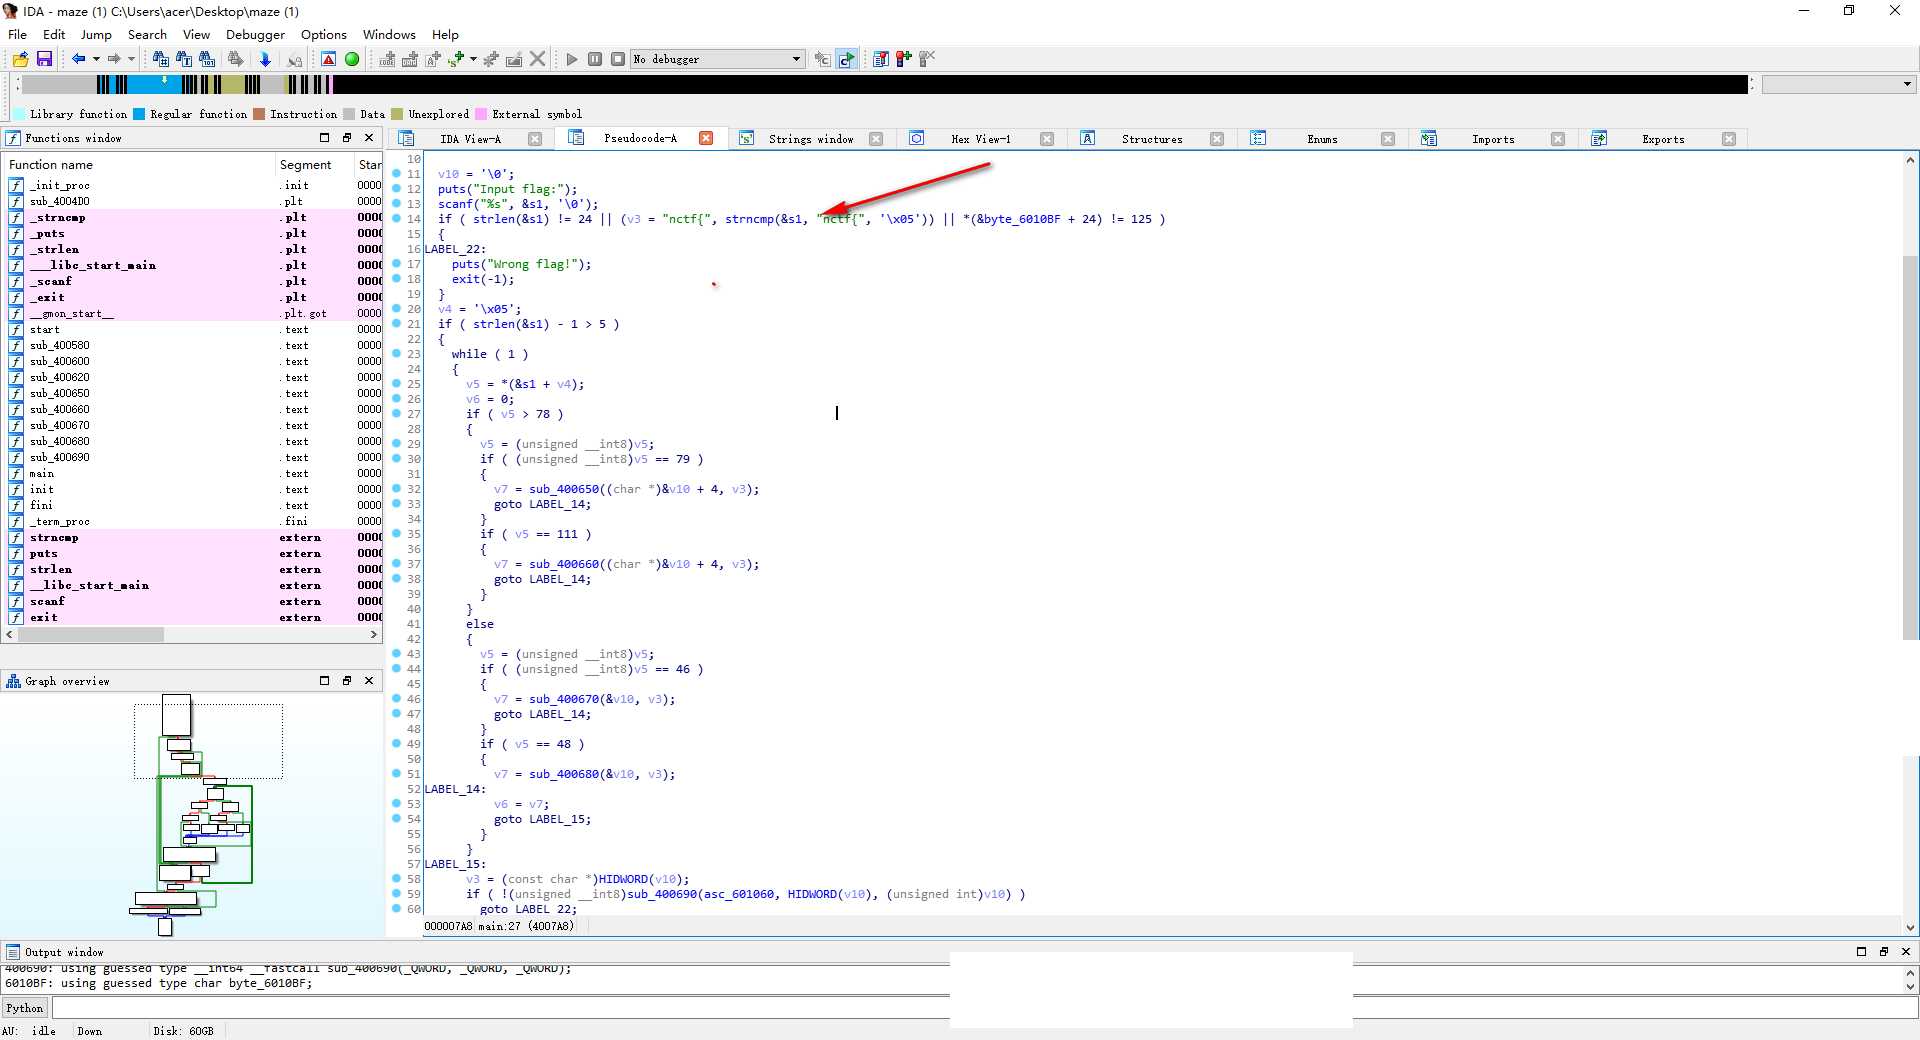1920x1040 pixels.
Task: Jump back with the blue left arrow
Action: pyautogui.click(x=78, y=59)
